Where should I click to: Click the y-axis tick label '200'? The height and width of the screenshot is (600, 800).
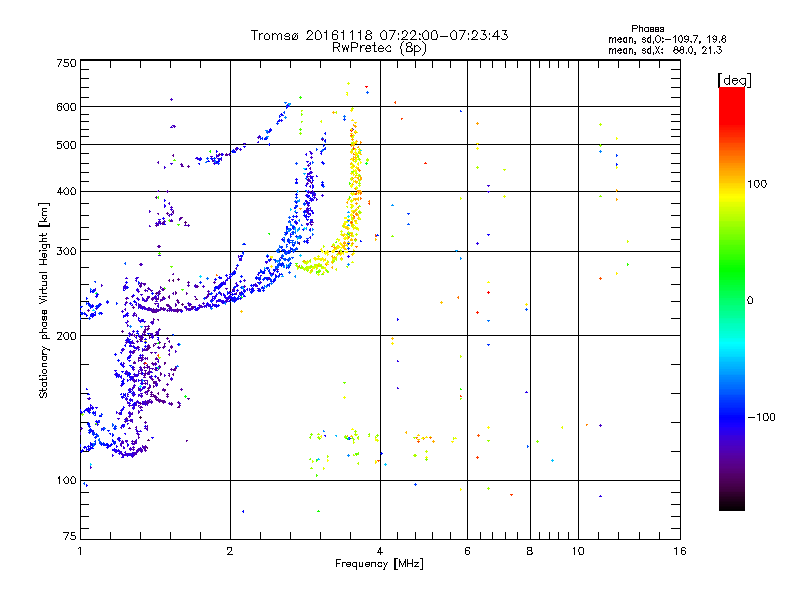[x=66, y=336]
